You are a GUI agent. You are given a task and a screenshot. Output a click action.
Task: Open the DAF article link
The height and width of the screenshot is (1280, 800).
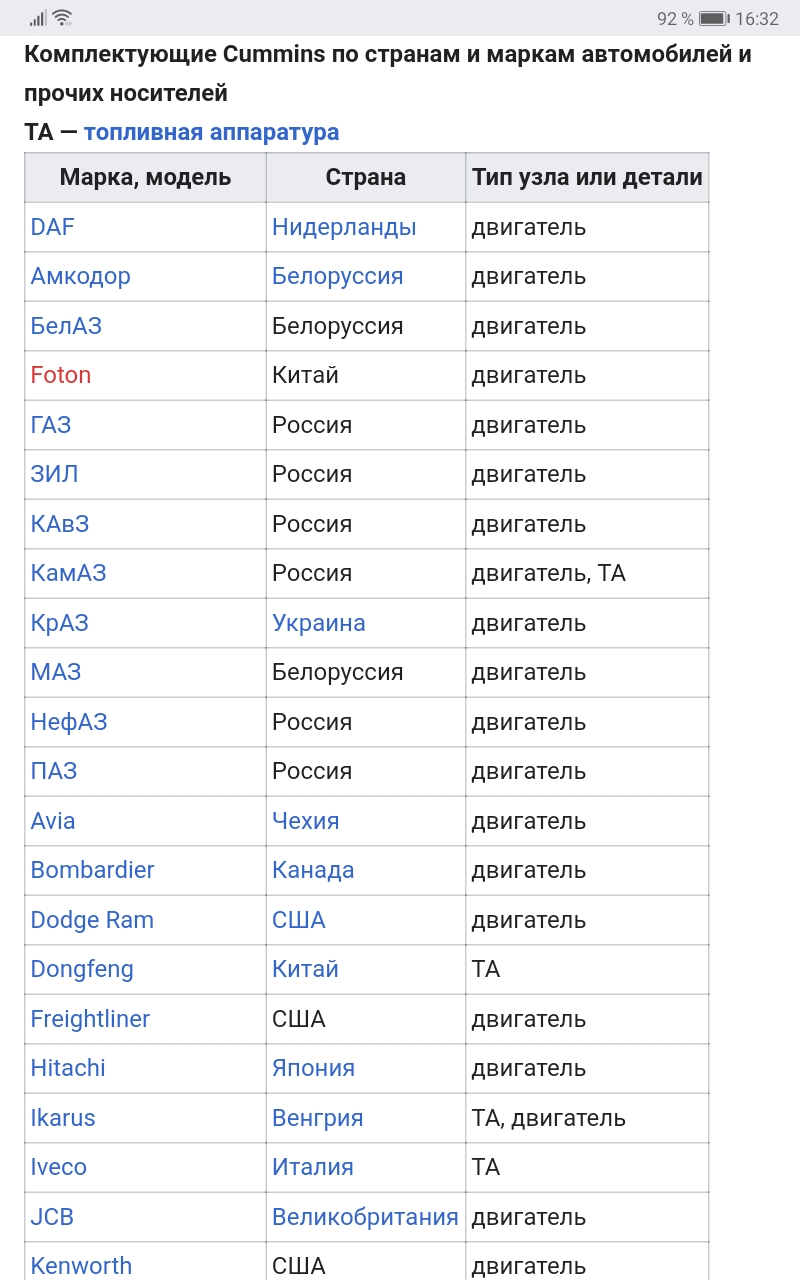tap(53, 227)
